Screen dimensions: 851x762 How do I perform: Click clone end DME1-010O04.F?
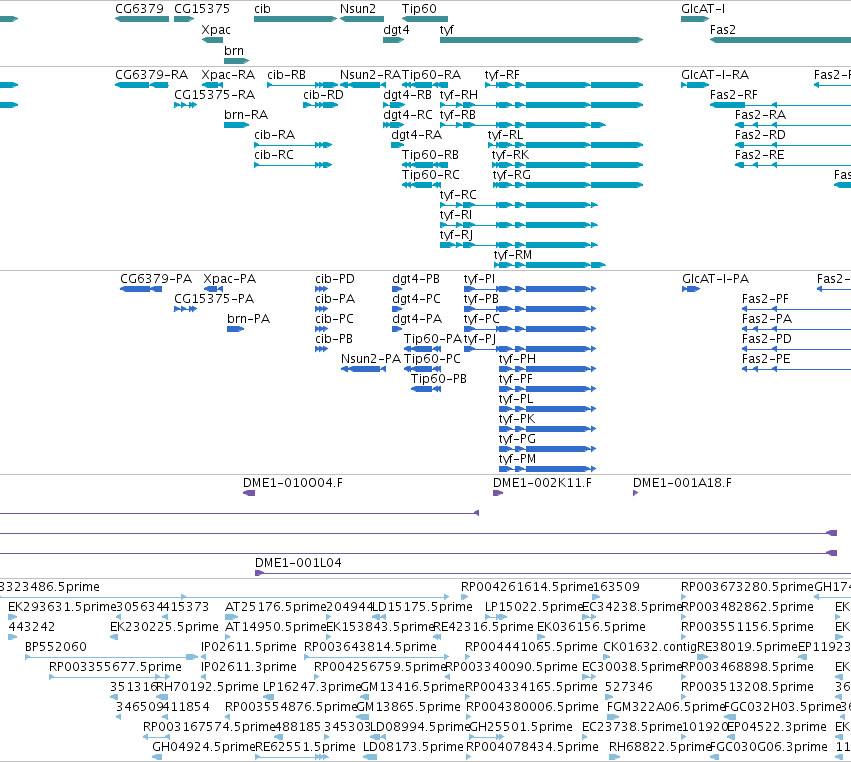pyautogui.click(x=249, y=493)
